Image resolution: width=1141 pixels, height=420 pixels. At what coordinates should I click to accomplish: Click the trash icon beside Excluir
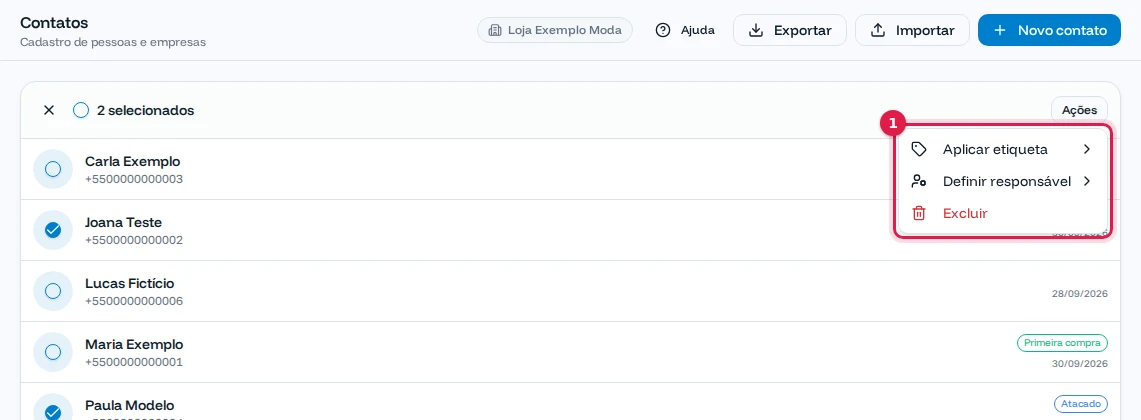[919, 213]
